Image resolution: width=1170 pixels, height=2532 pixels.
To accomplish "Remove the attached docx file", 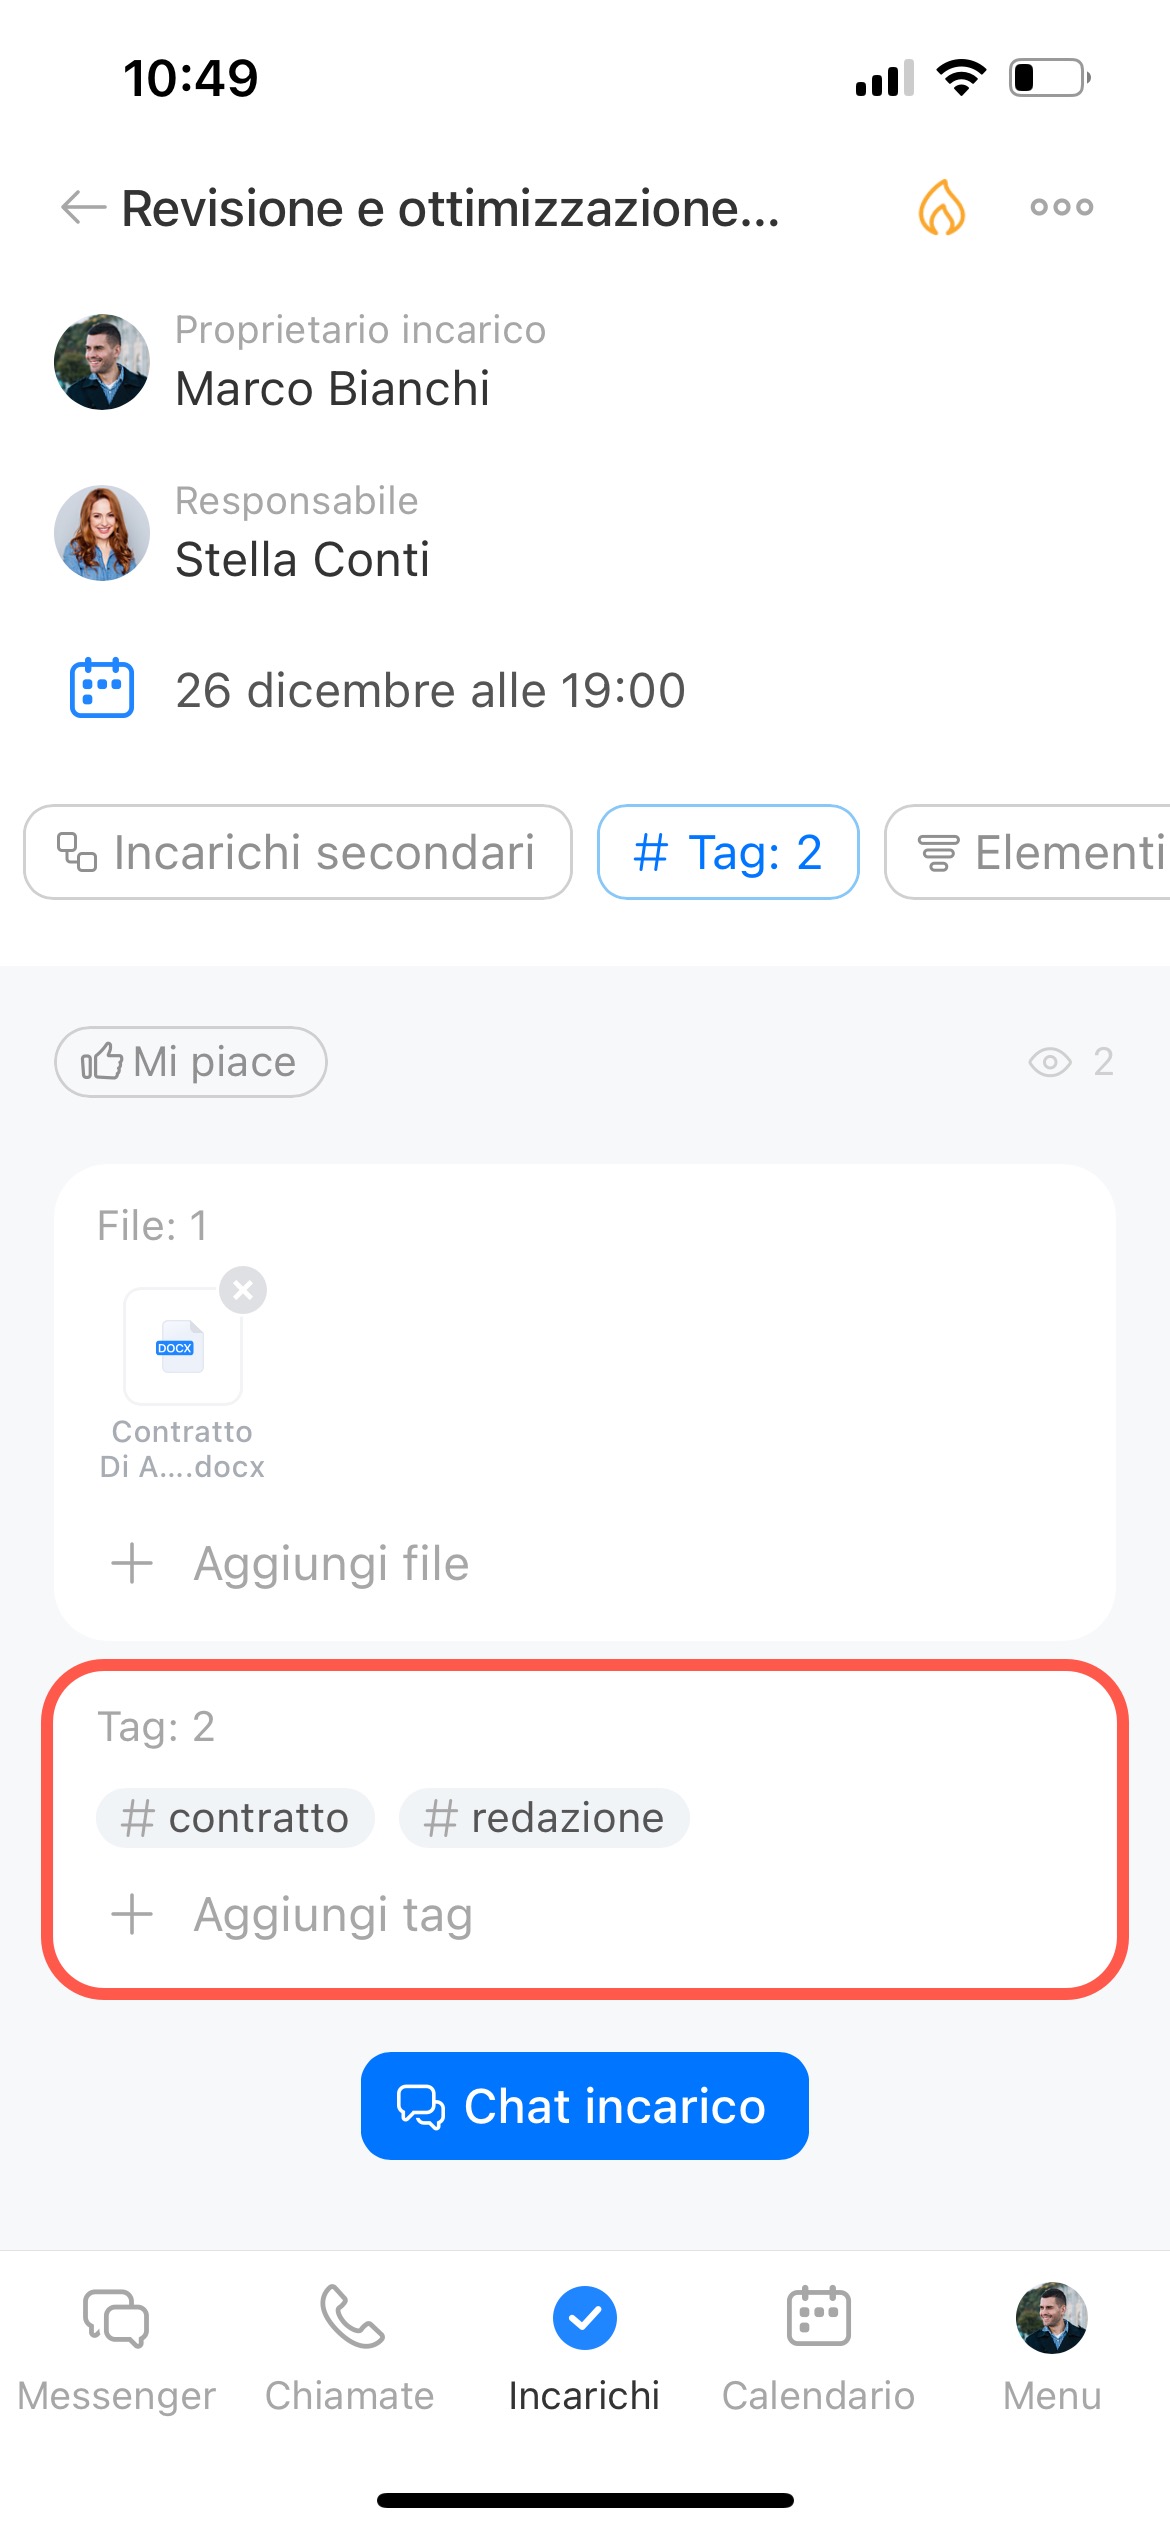I will click(243, 1290).
